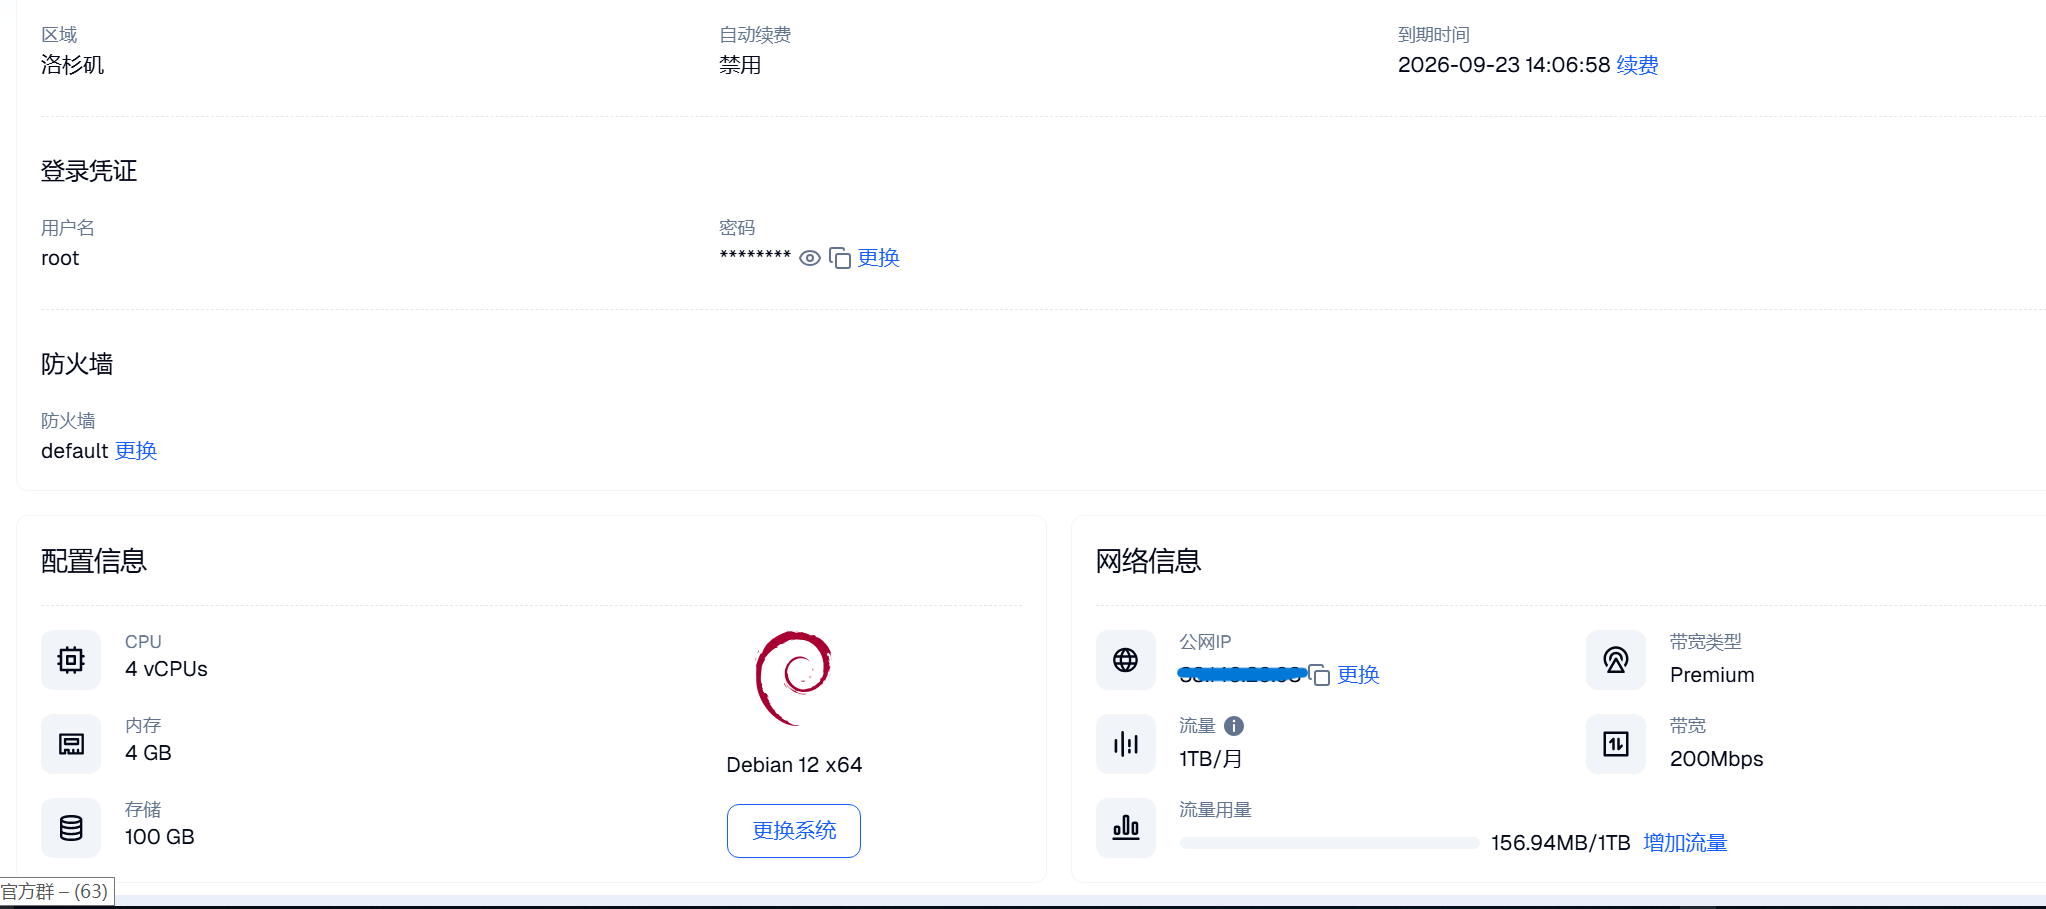
Task: Click the CPU chip icon
Action: point(71,660)
